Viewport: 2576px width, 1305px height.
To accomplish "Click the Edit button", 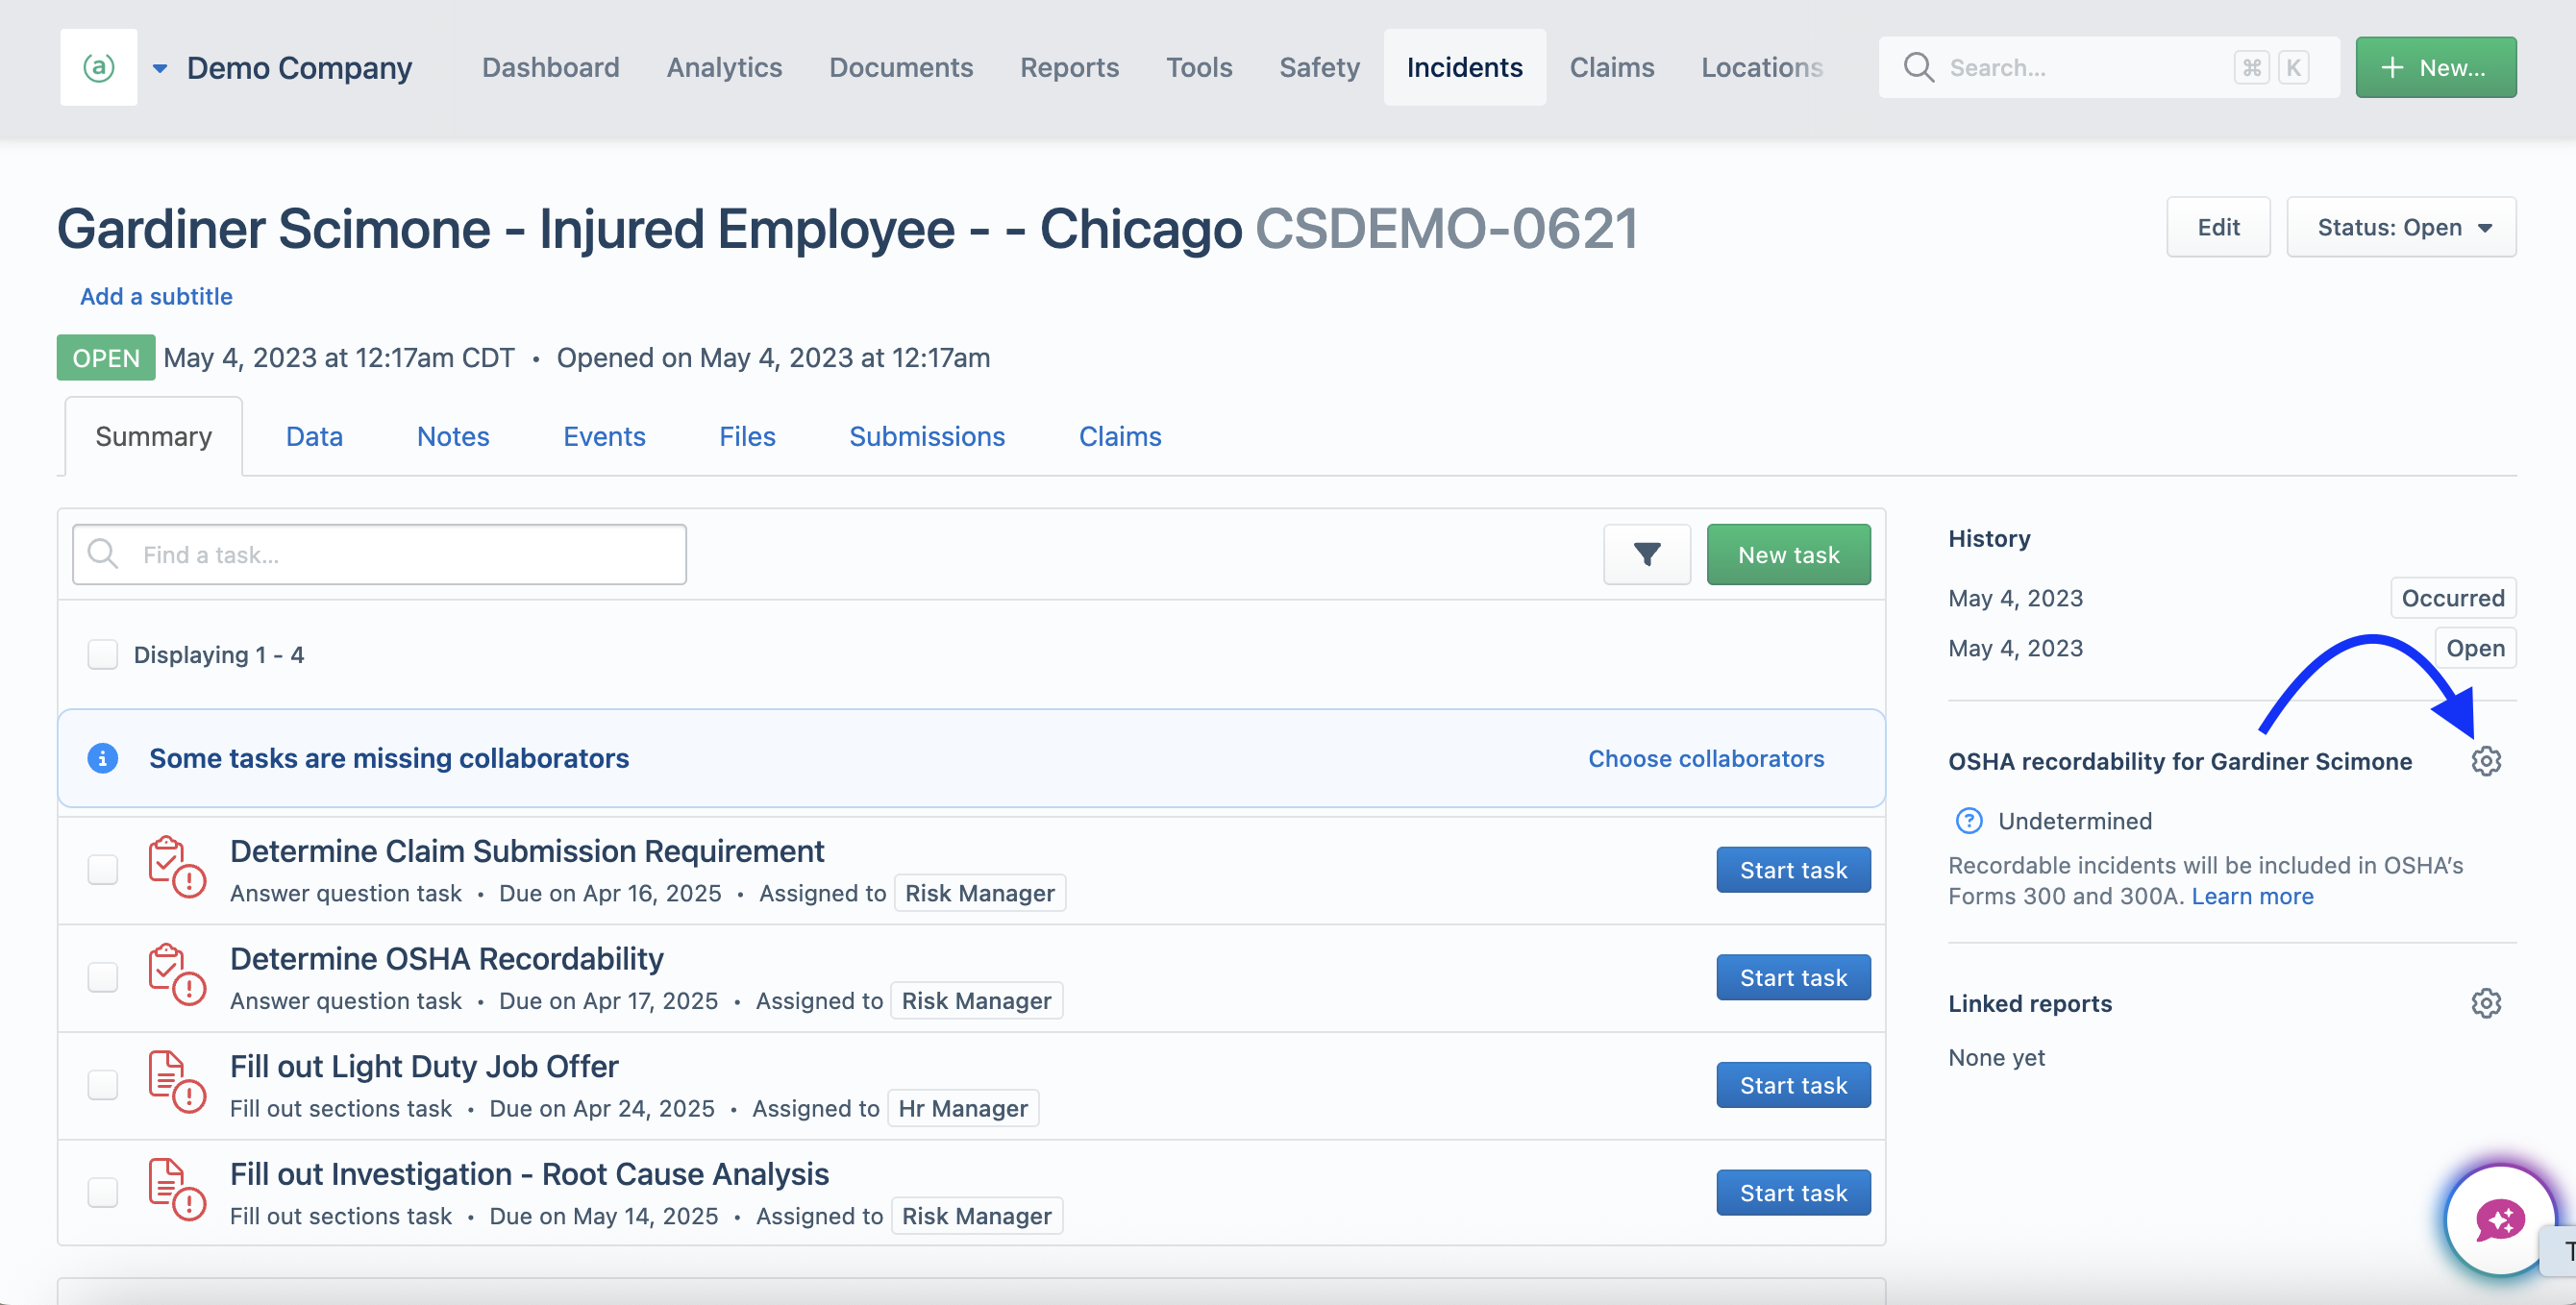I will tap(2218, 227).
